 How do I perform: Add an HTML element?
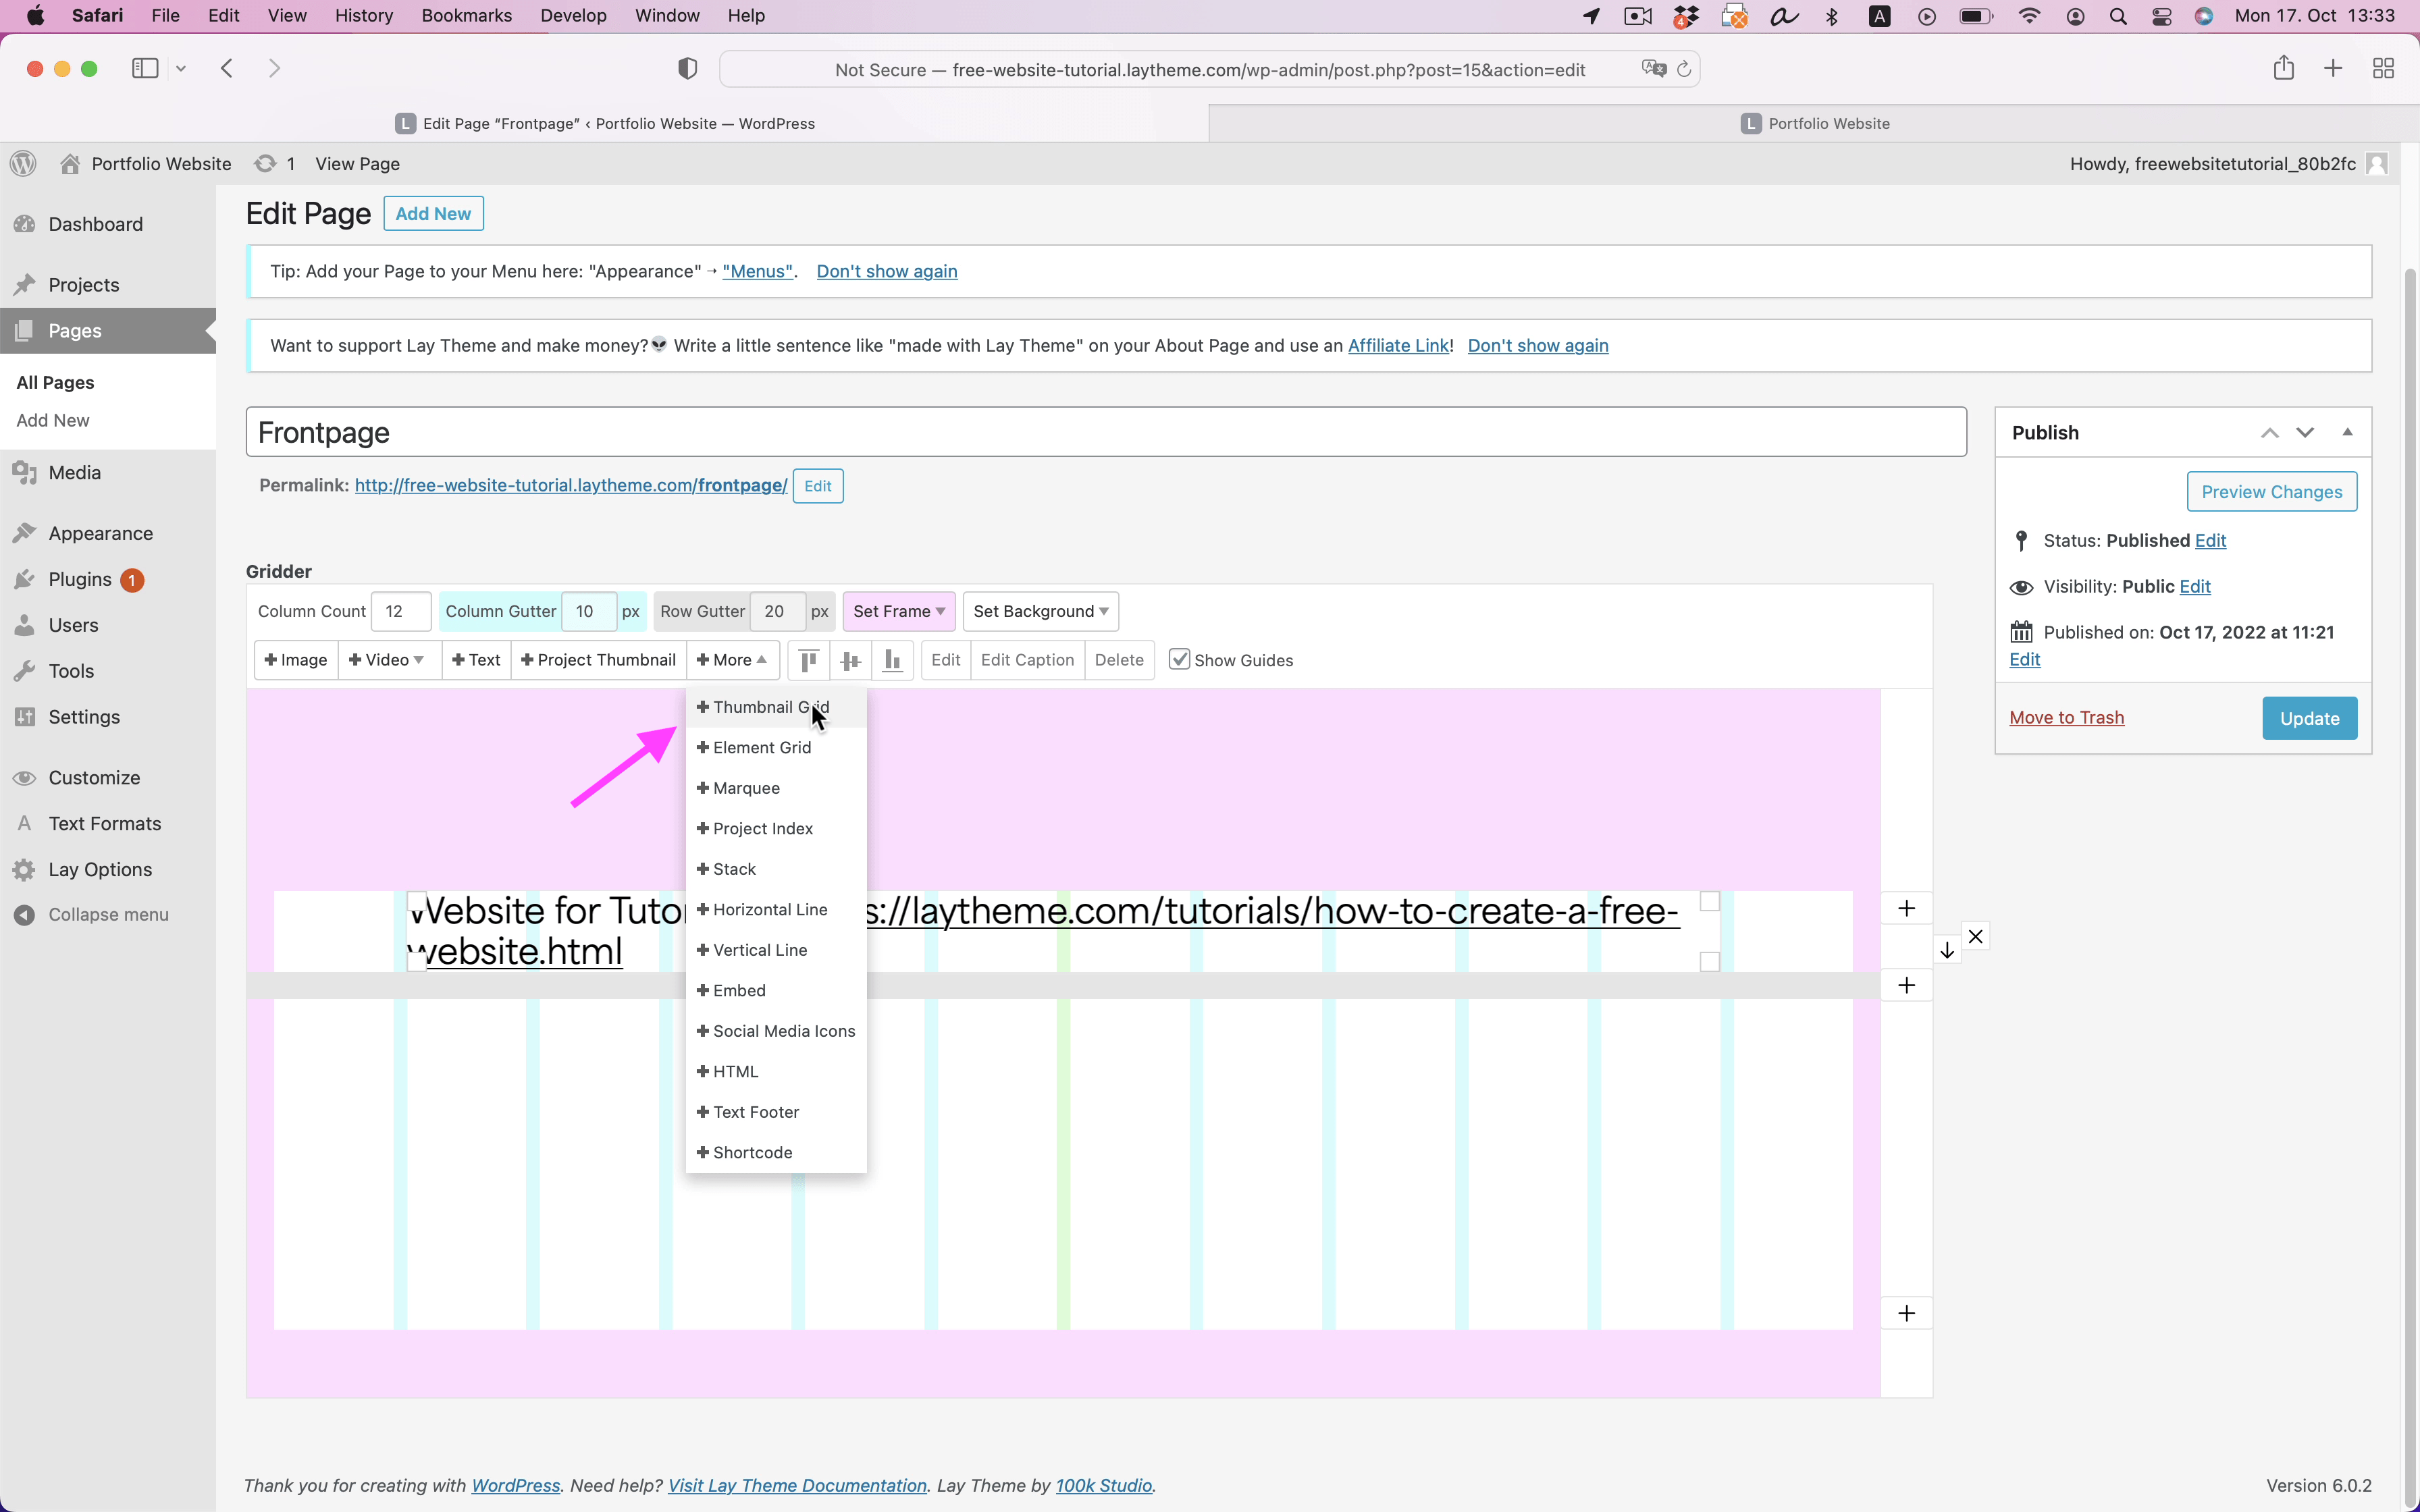click(x=776, y=1071)
